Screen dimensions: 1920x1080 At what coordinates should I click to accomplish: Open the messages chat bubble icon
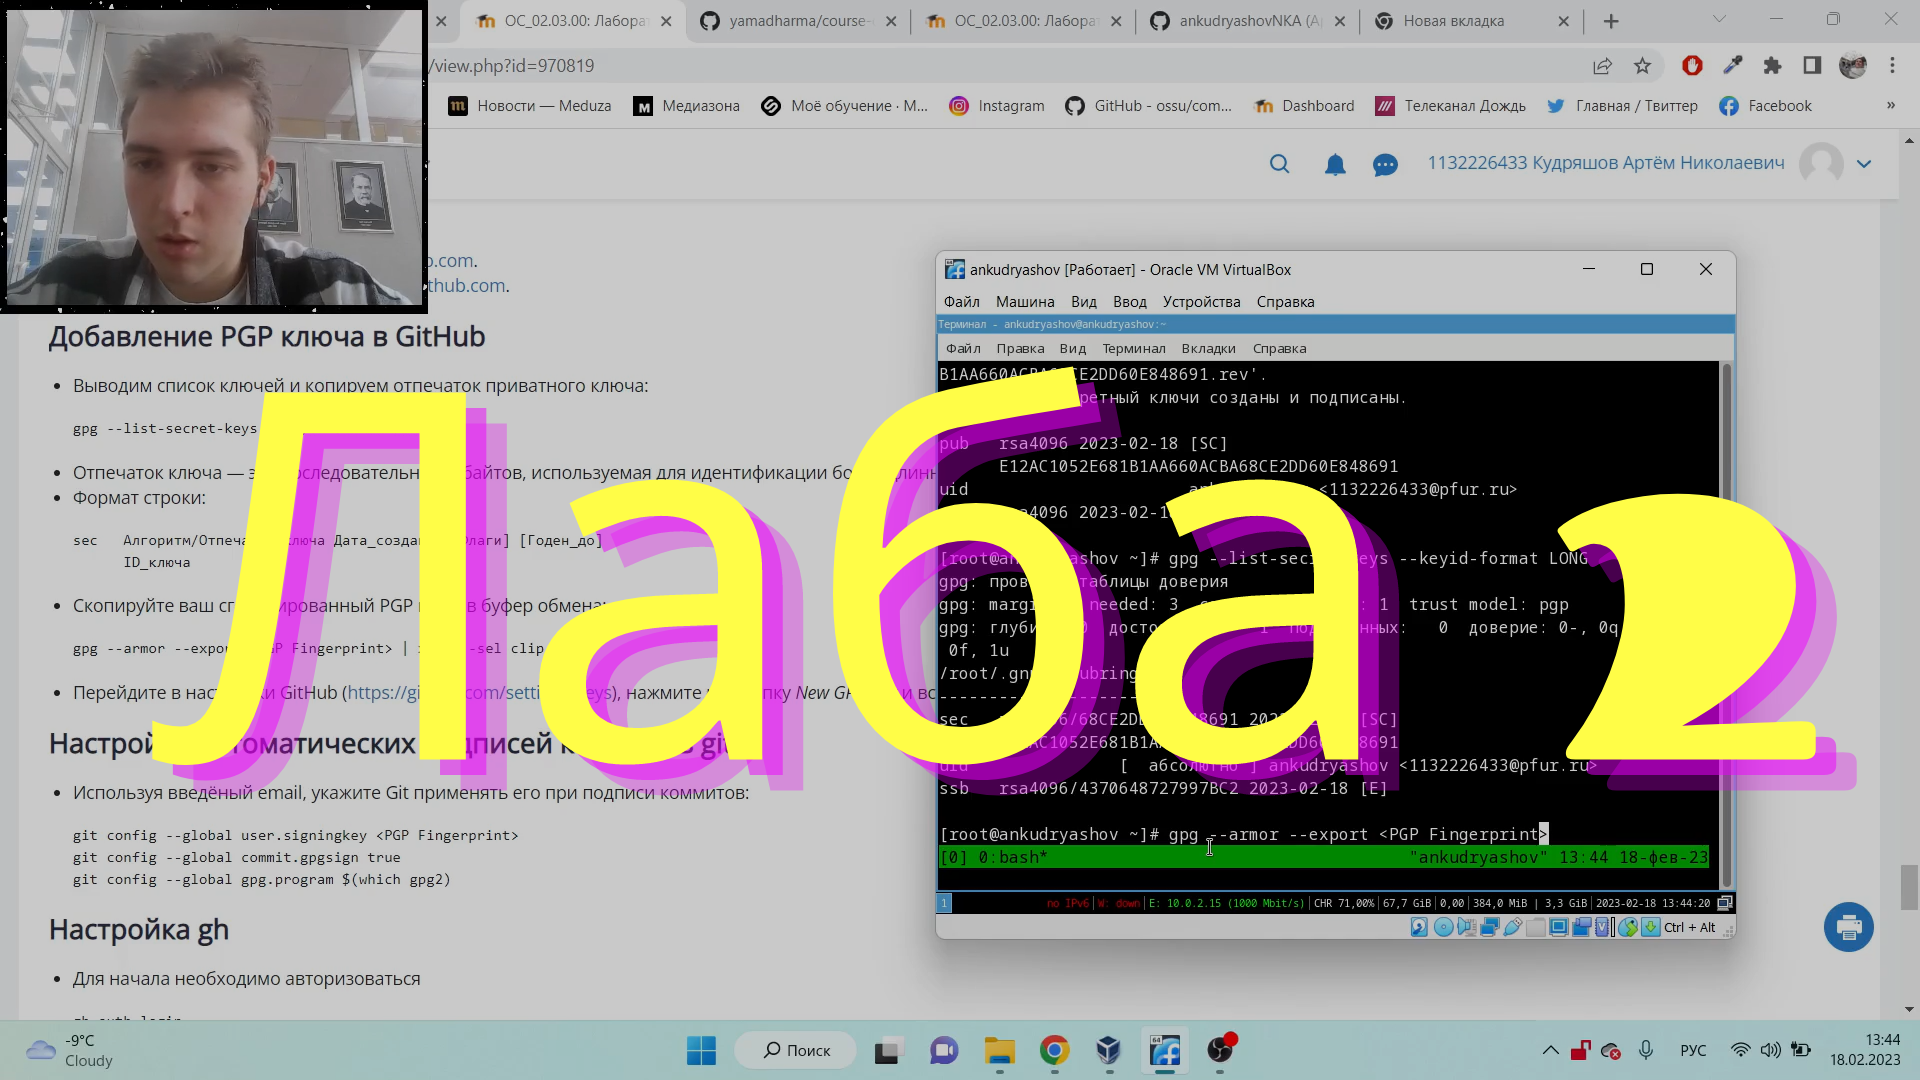click(1385, 164)
